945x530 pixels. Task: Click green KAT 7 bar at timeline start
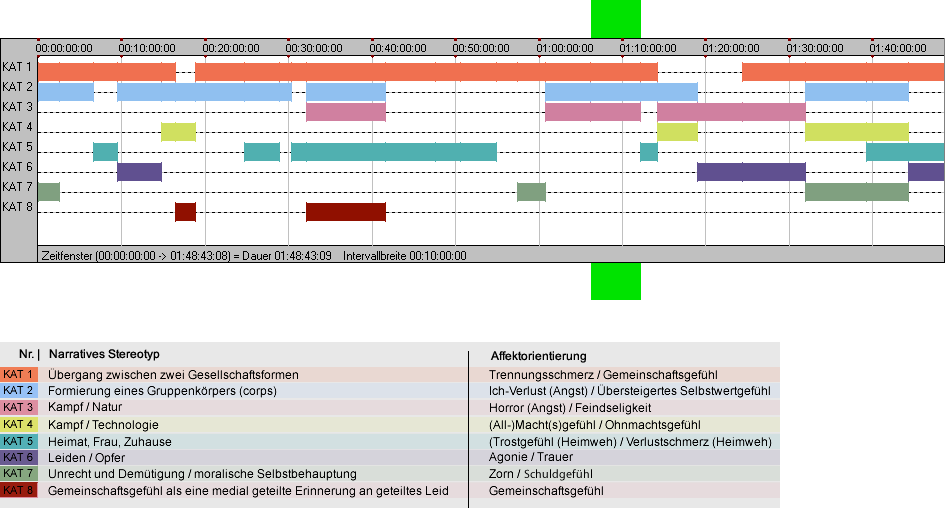[49, 192]
